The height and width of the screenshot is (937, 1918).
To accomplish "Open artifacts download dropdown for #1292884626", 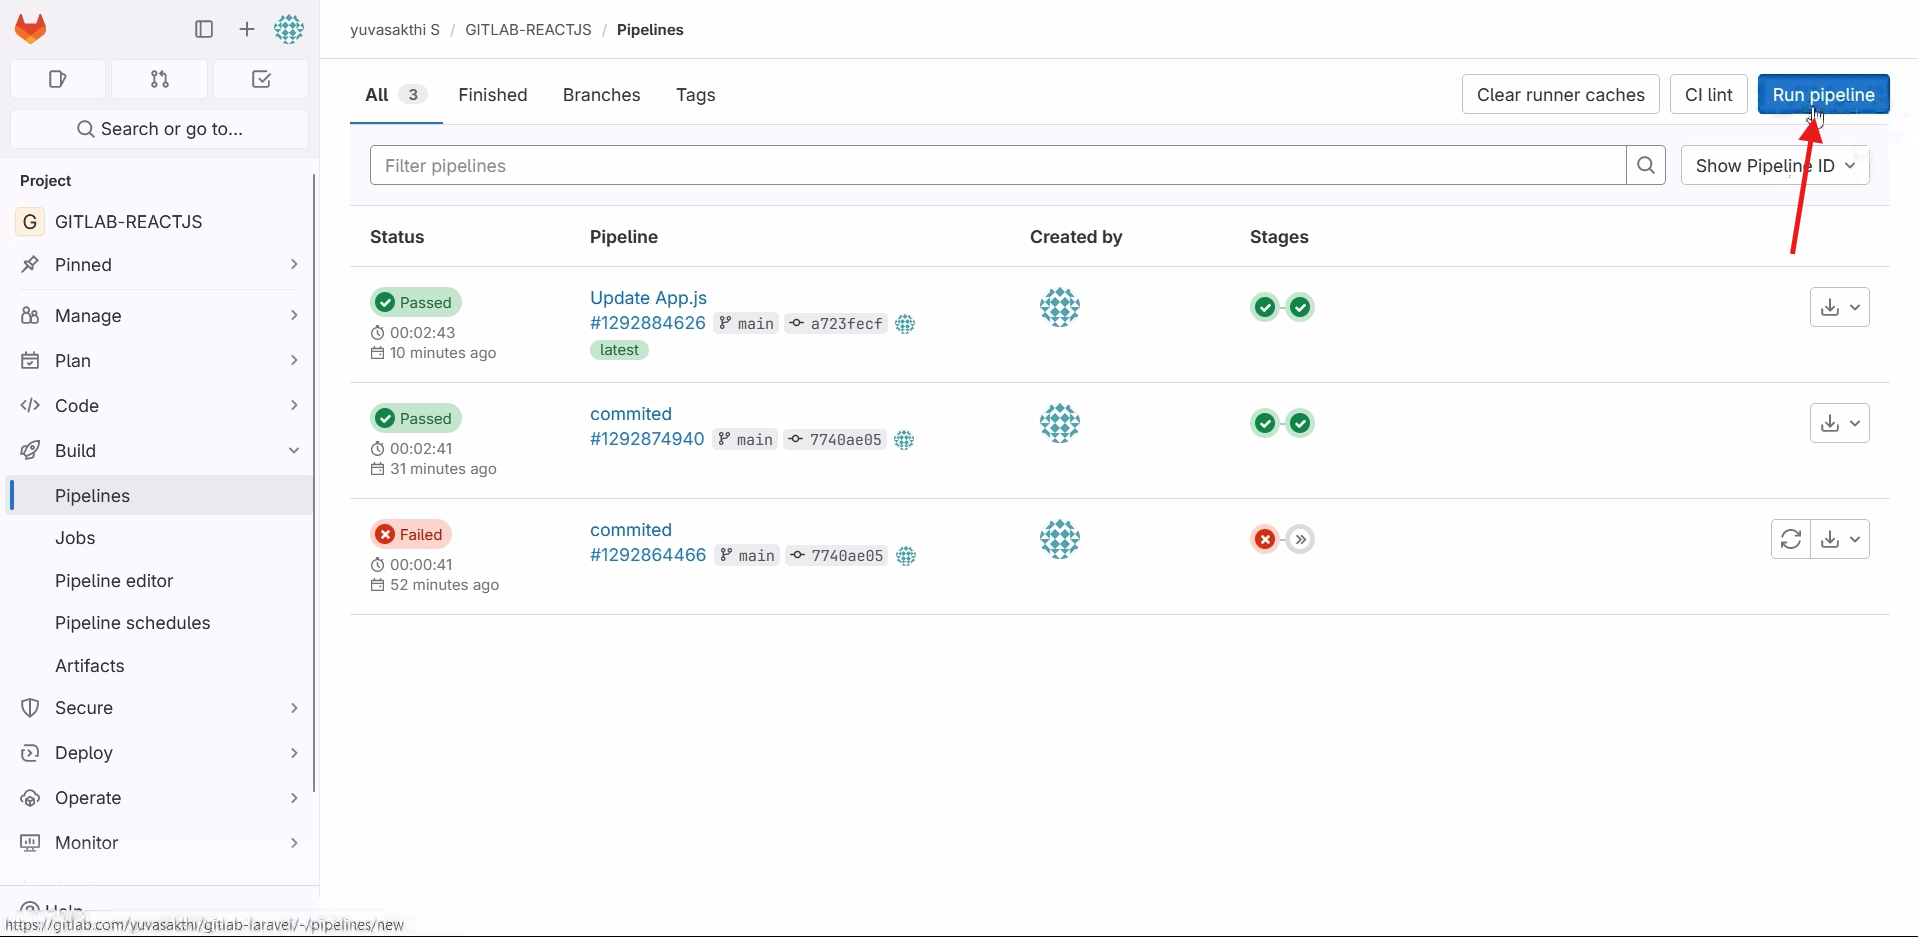I will coord(1840,307).
